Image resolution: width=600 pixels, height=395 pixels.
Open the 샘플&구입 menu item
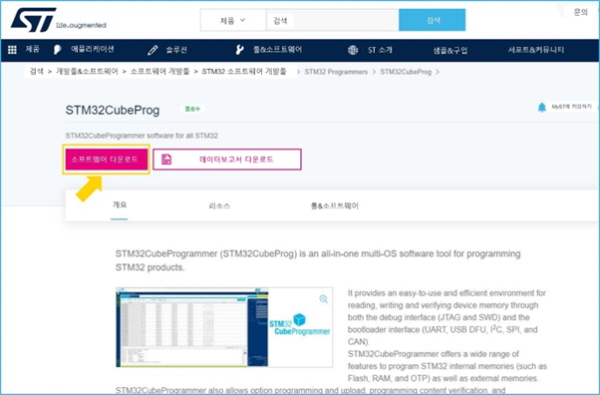pyautogui.click(x=450, y=50)
